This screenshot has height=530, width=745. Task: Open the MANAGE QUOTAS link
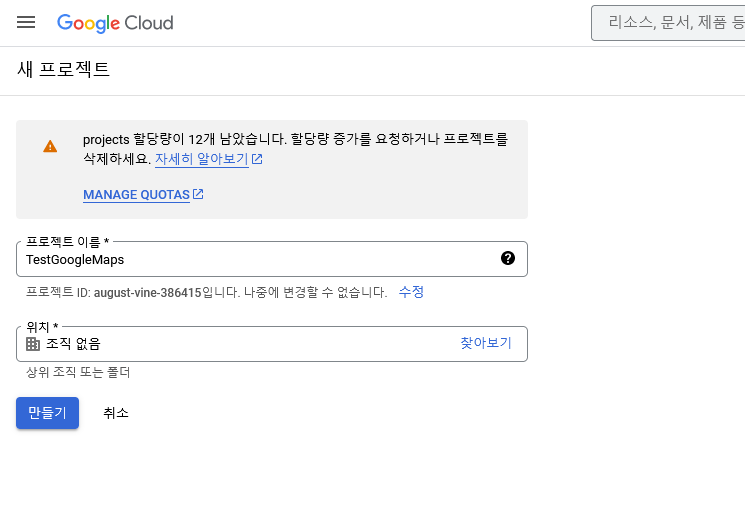(136, 195)
